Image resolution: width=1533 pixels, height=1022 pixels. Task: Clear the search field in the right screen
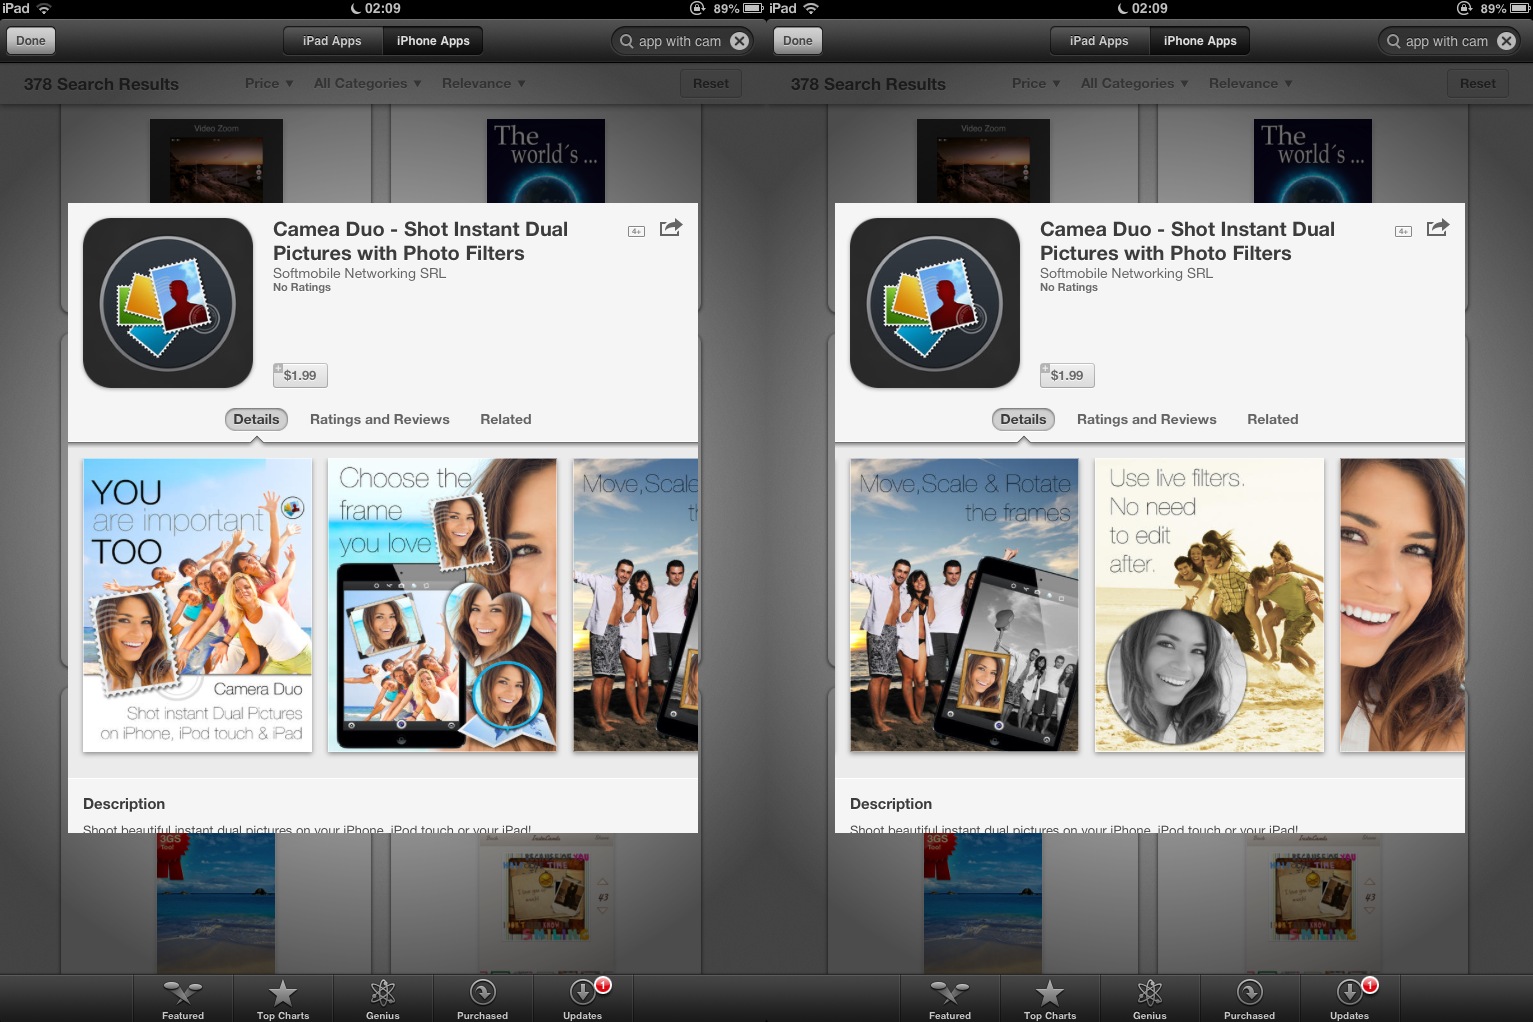(1506, 41)
